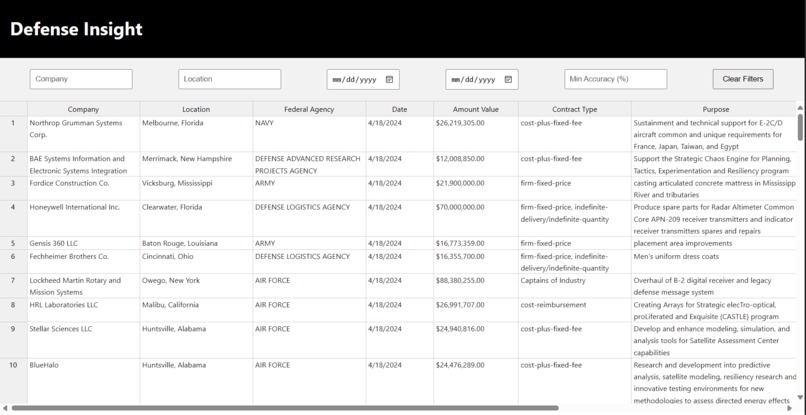The image size is (806, 415).
Task: Focus the Min Accuracy (%) input
Action: 616,79
